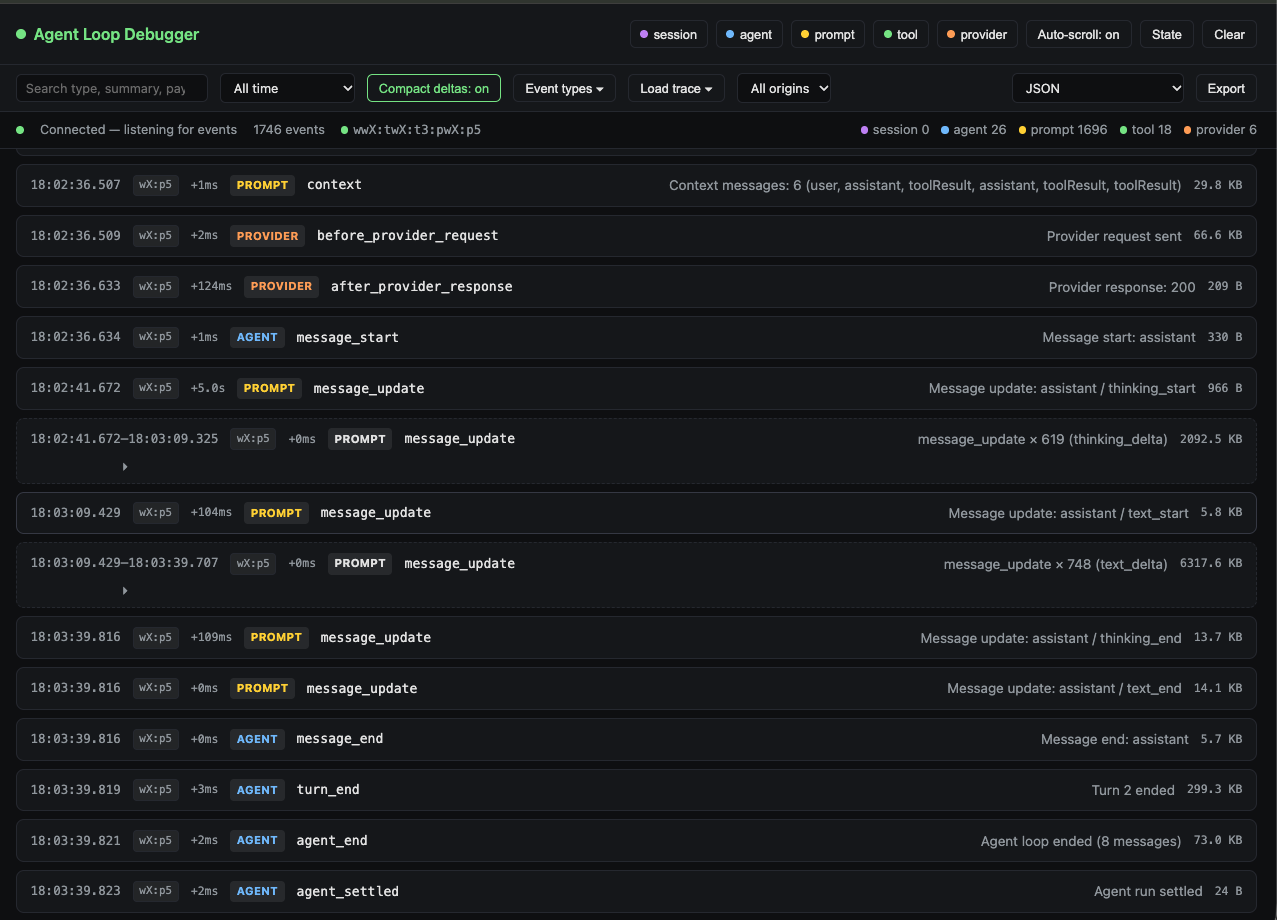This screenshot has height=920, width=1277.
Task: Open the Load trace menu
Action: click(x=676, y=88)
